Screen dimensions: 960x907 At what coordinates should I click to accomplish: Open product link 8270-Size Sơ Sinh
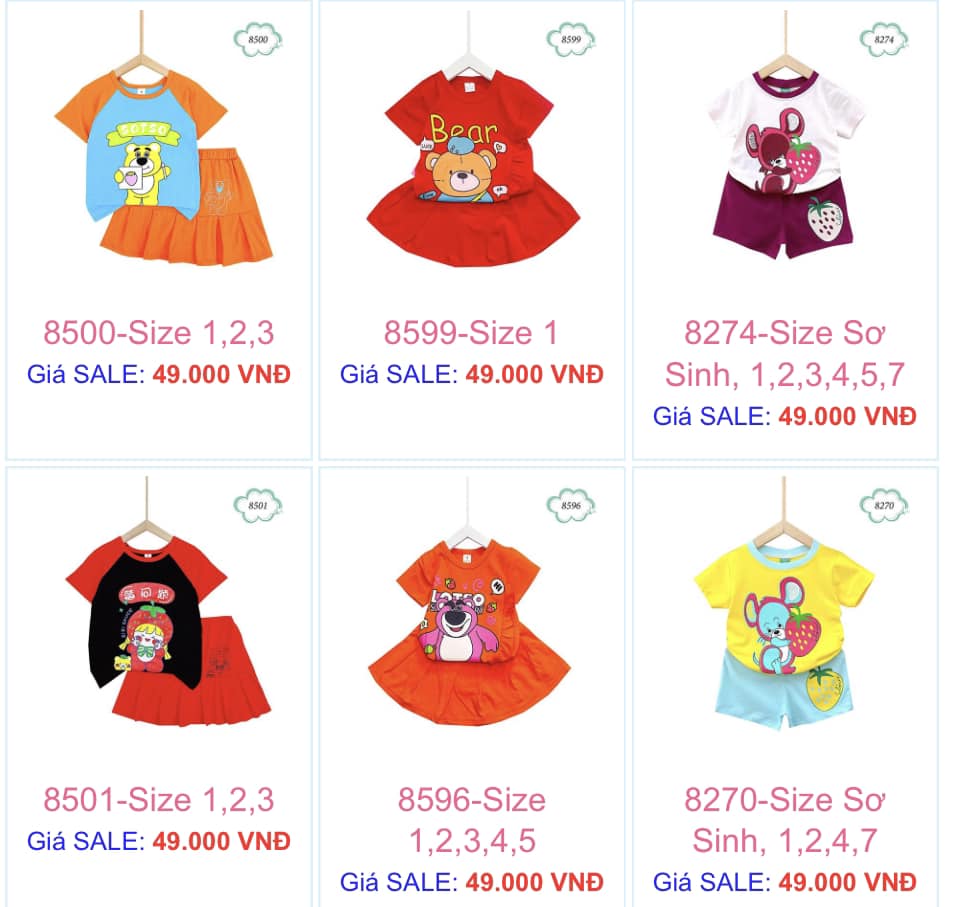[785, 821]
